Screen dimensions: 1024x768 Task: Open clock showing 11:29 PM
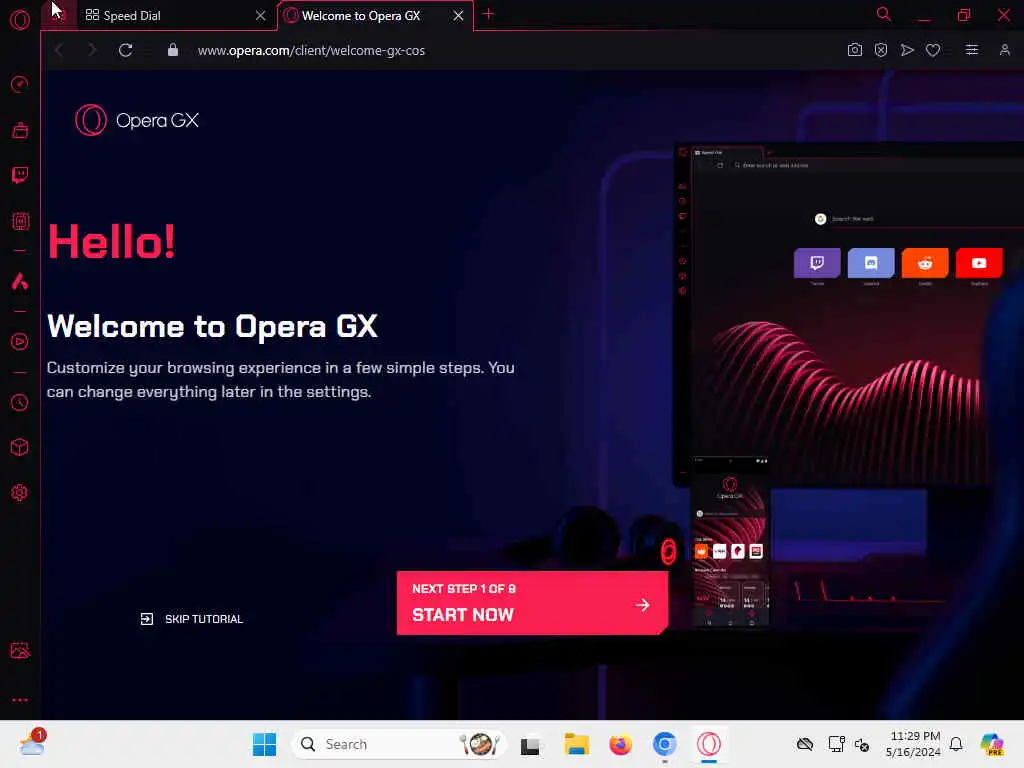(x=913, y=744)
